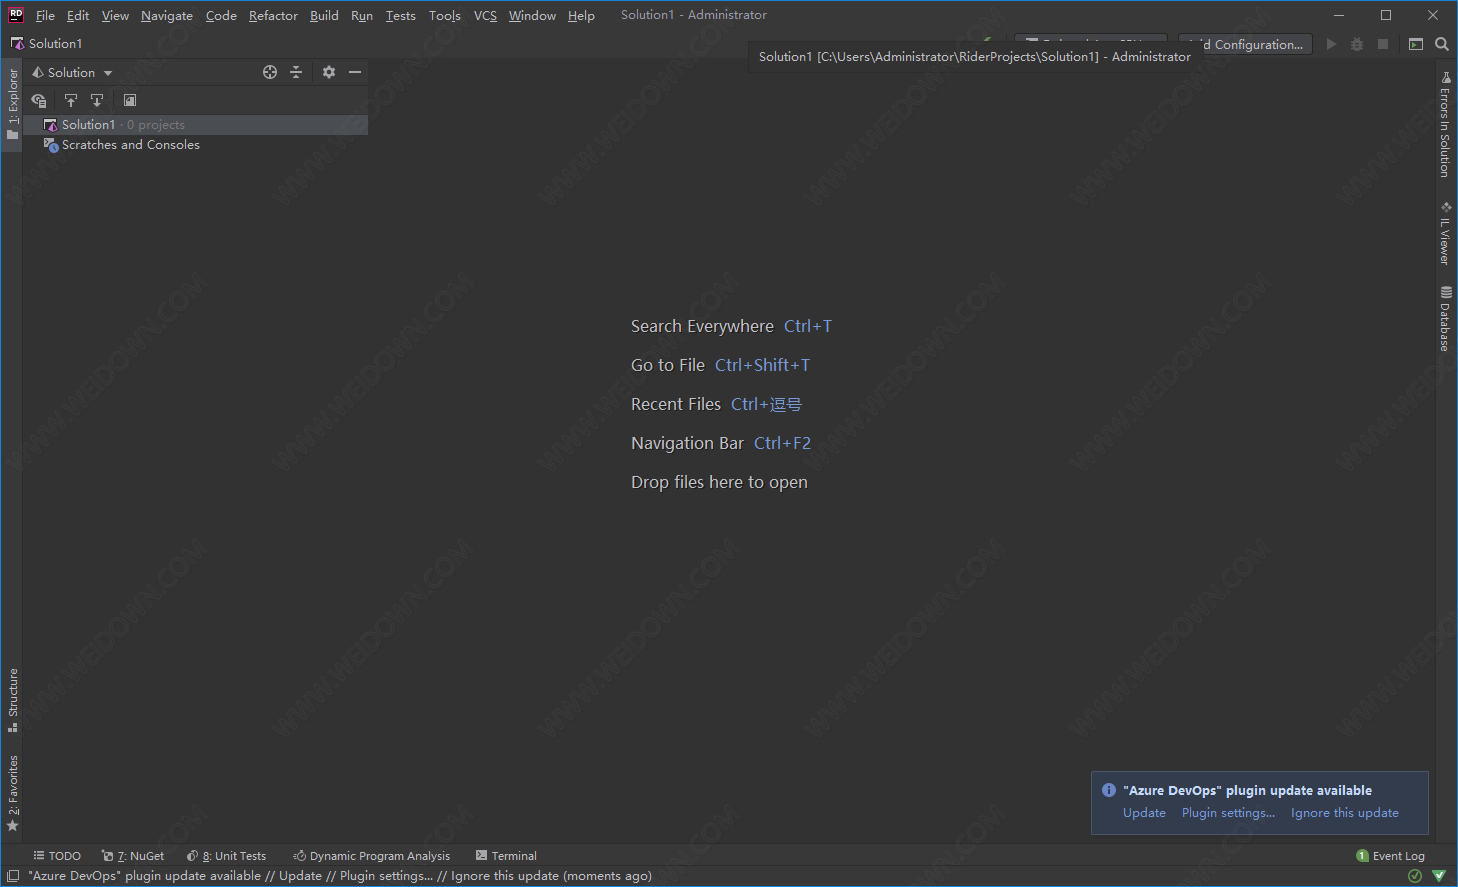Image resolution: width=1458 pixels, height=887 pixels.
Task: Open the 7: NuGet tool window
Action: 133,856
